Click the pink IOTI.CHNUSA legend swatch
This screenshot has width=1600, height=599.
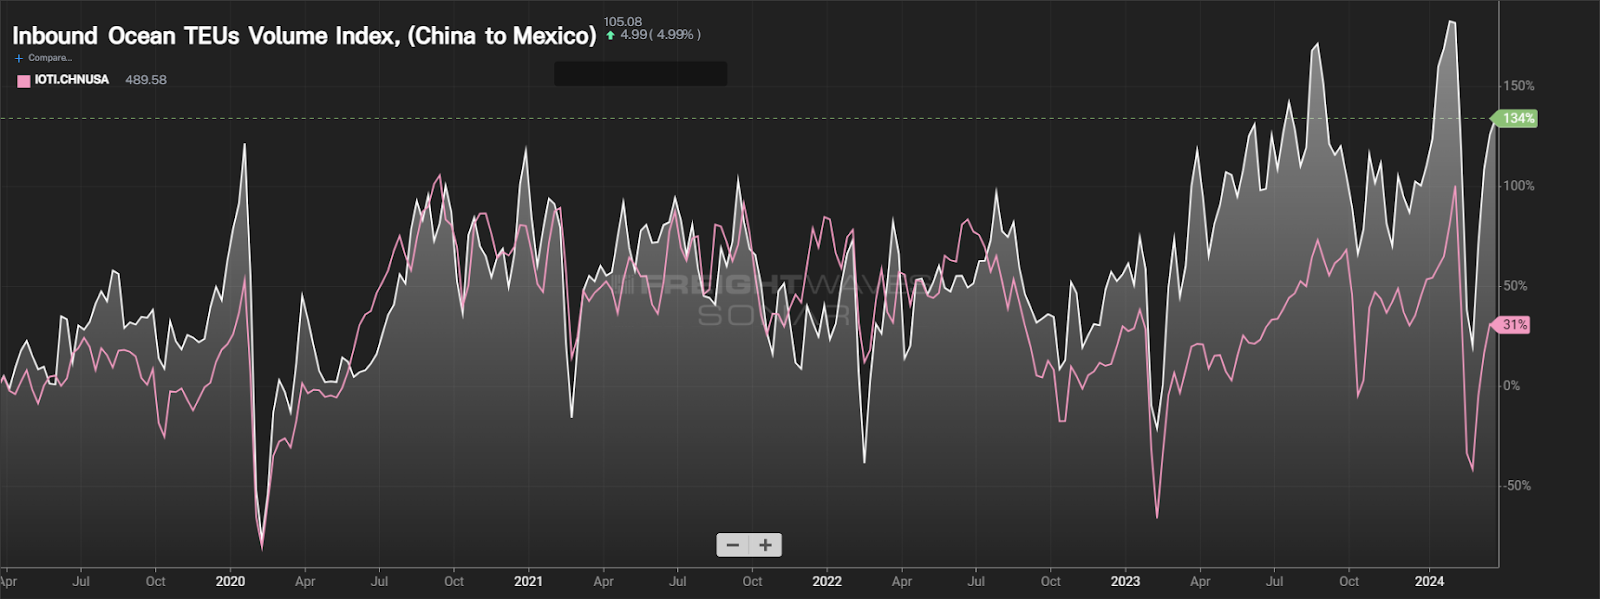tap(24, 81)
